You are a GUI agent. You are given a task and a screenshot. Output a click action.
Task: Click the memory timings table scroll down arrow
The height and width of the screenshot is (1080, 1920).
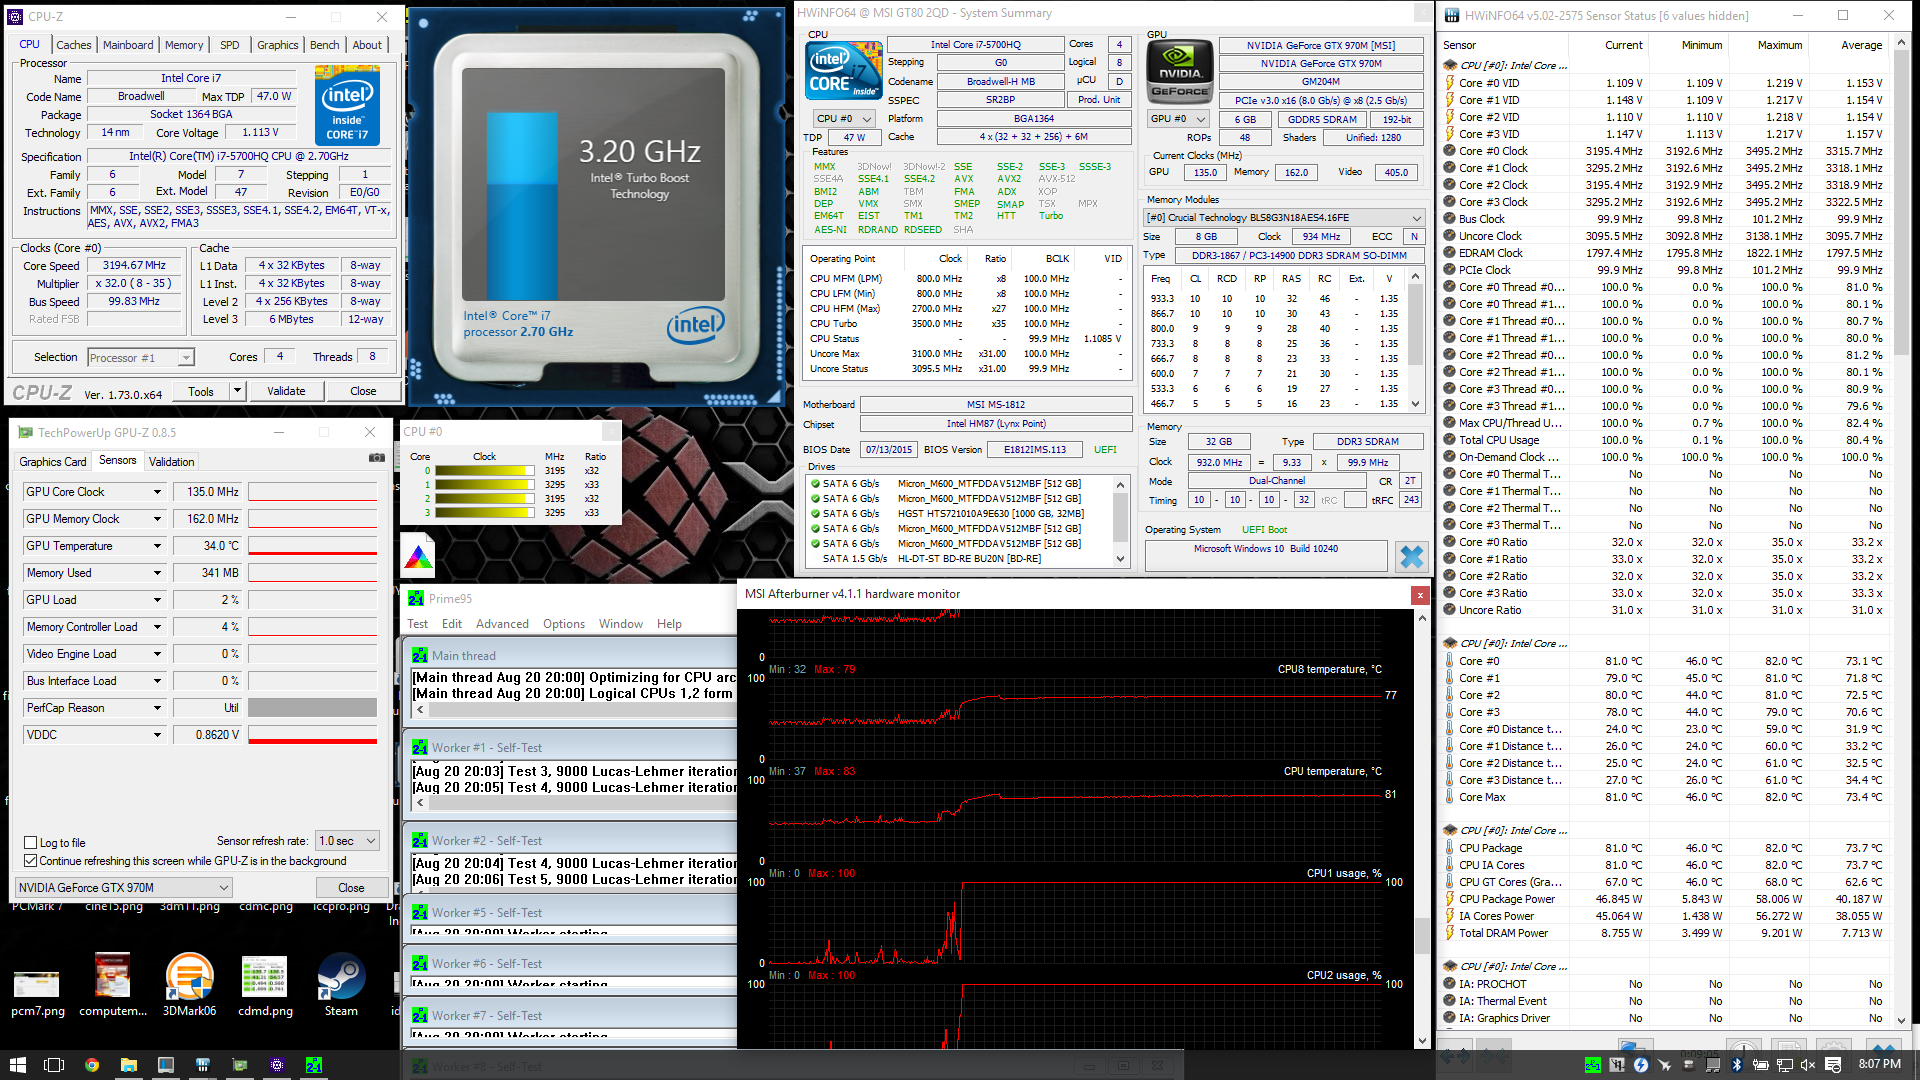tap(1415, 404)
